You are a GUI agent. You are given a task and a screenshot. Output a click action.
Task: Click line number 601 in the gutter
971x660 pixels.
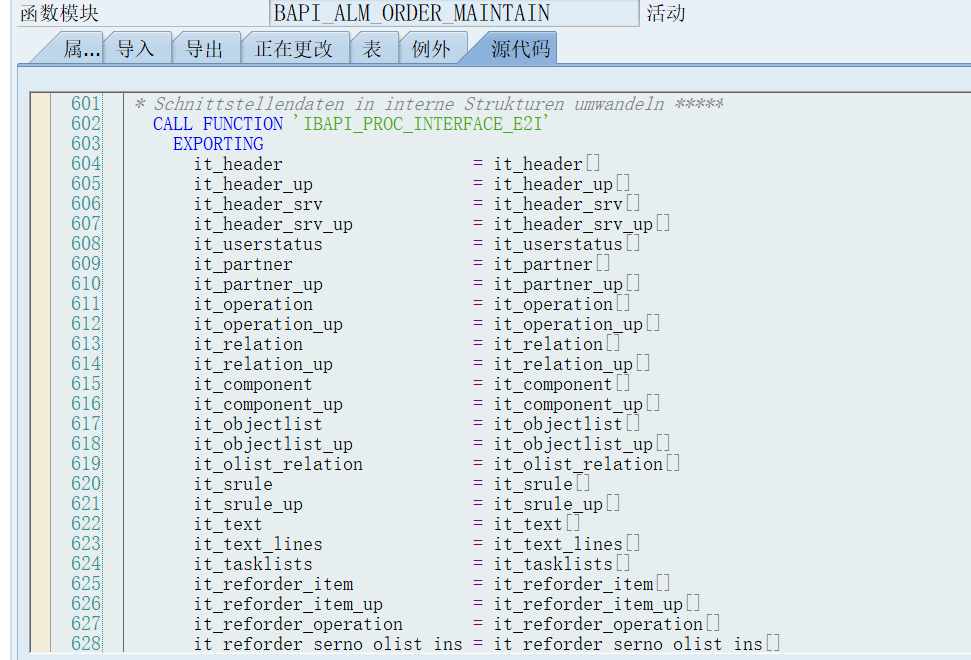click(85, 103)
